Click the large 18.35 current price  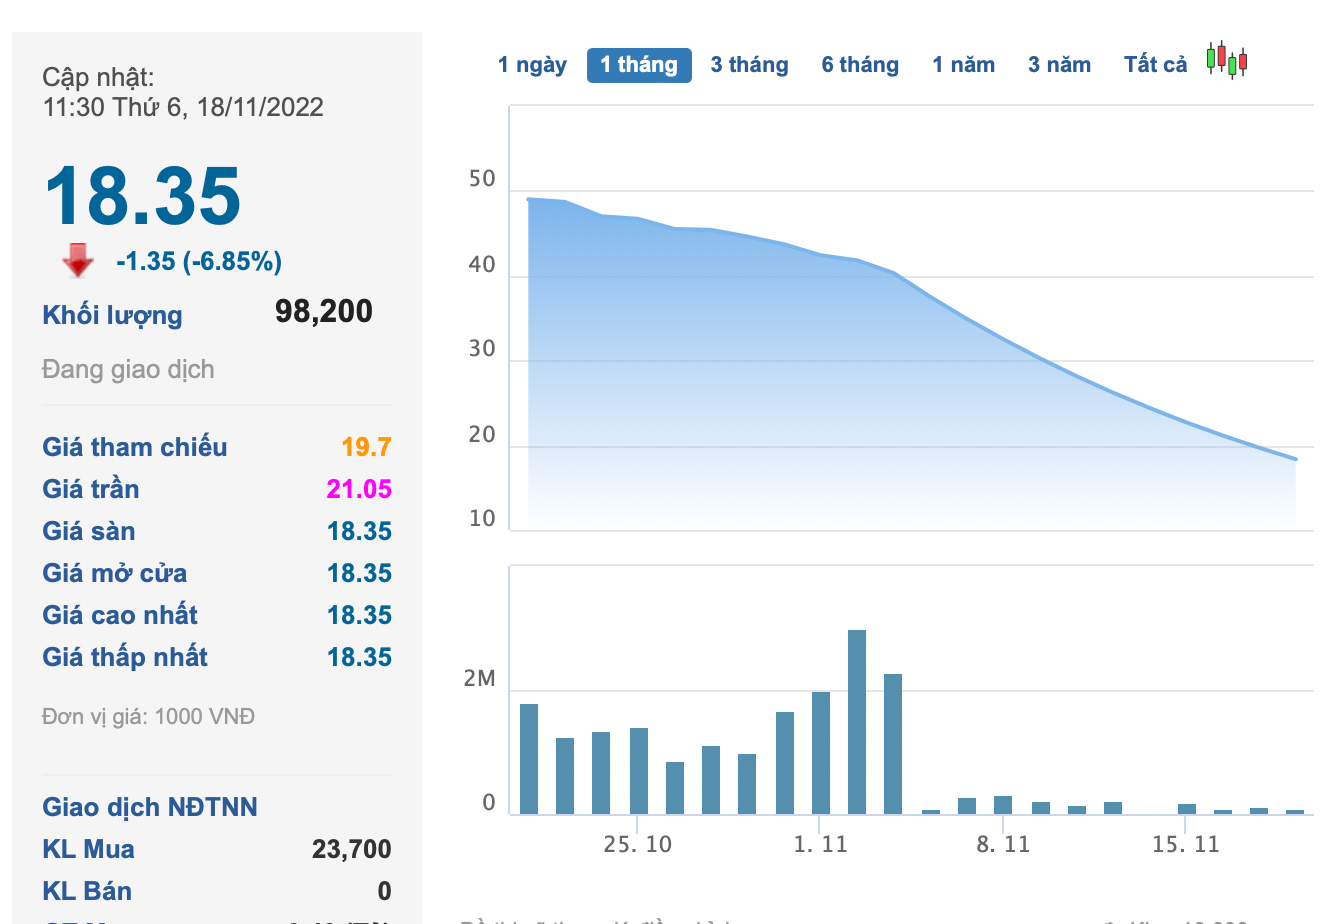(142, 196)
